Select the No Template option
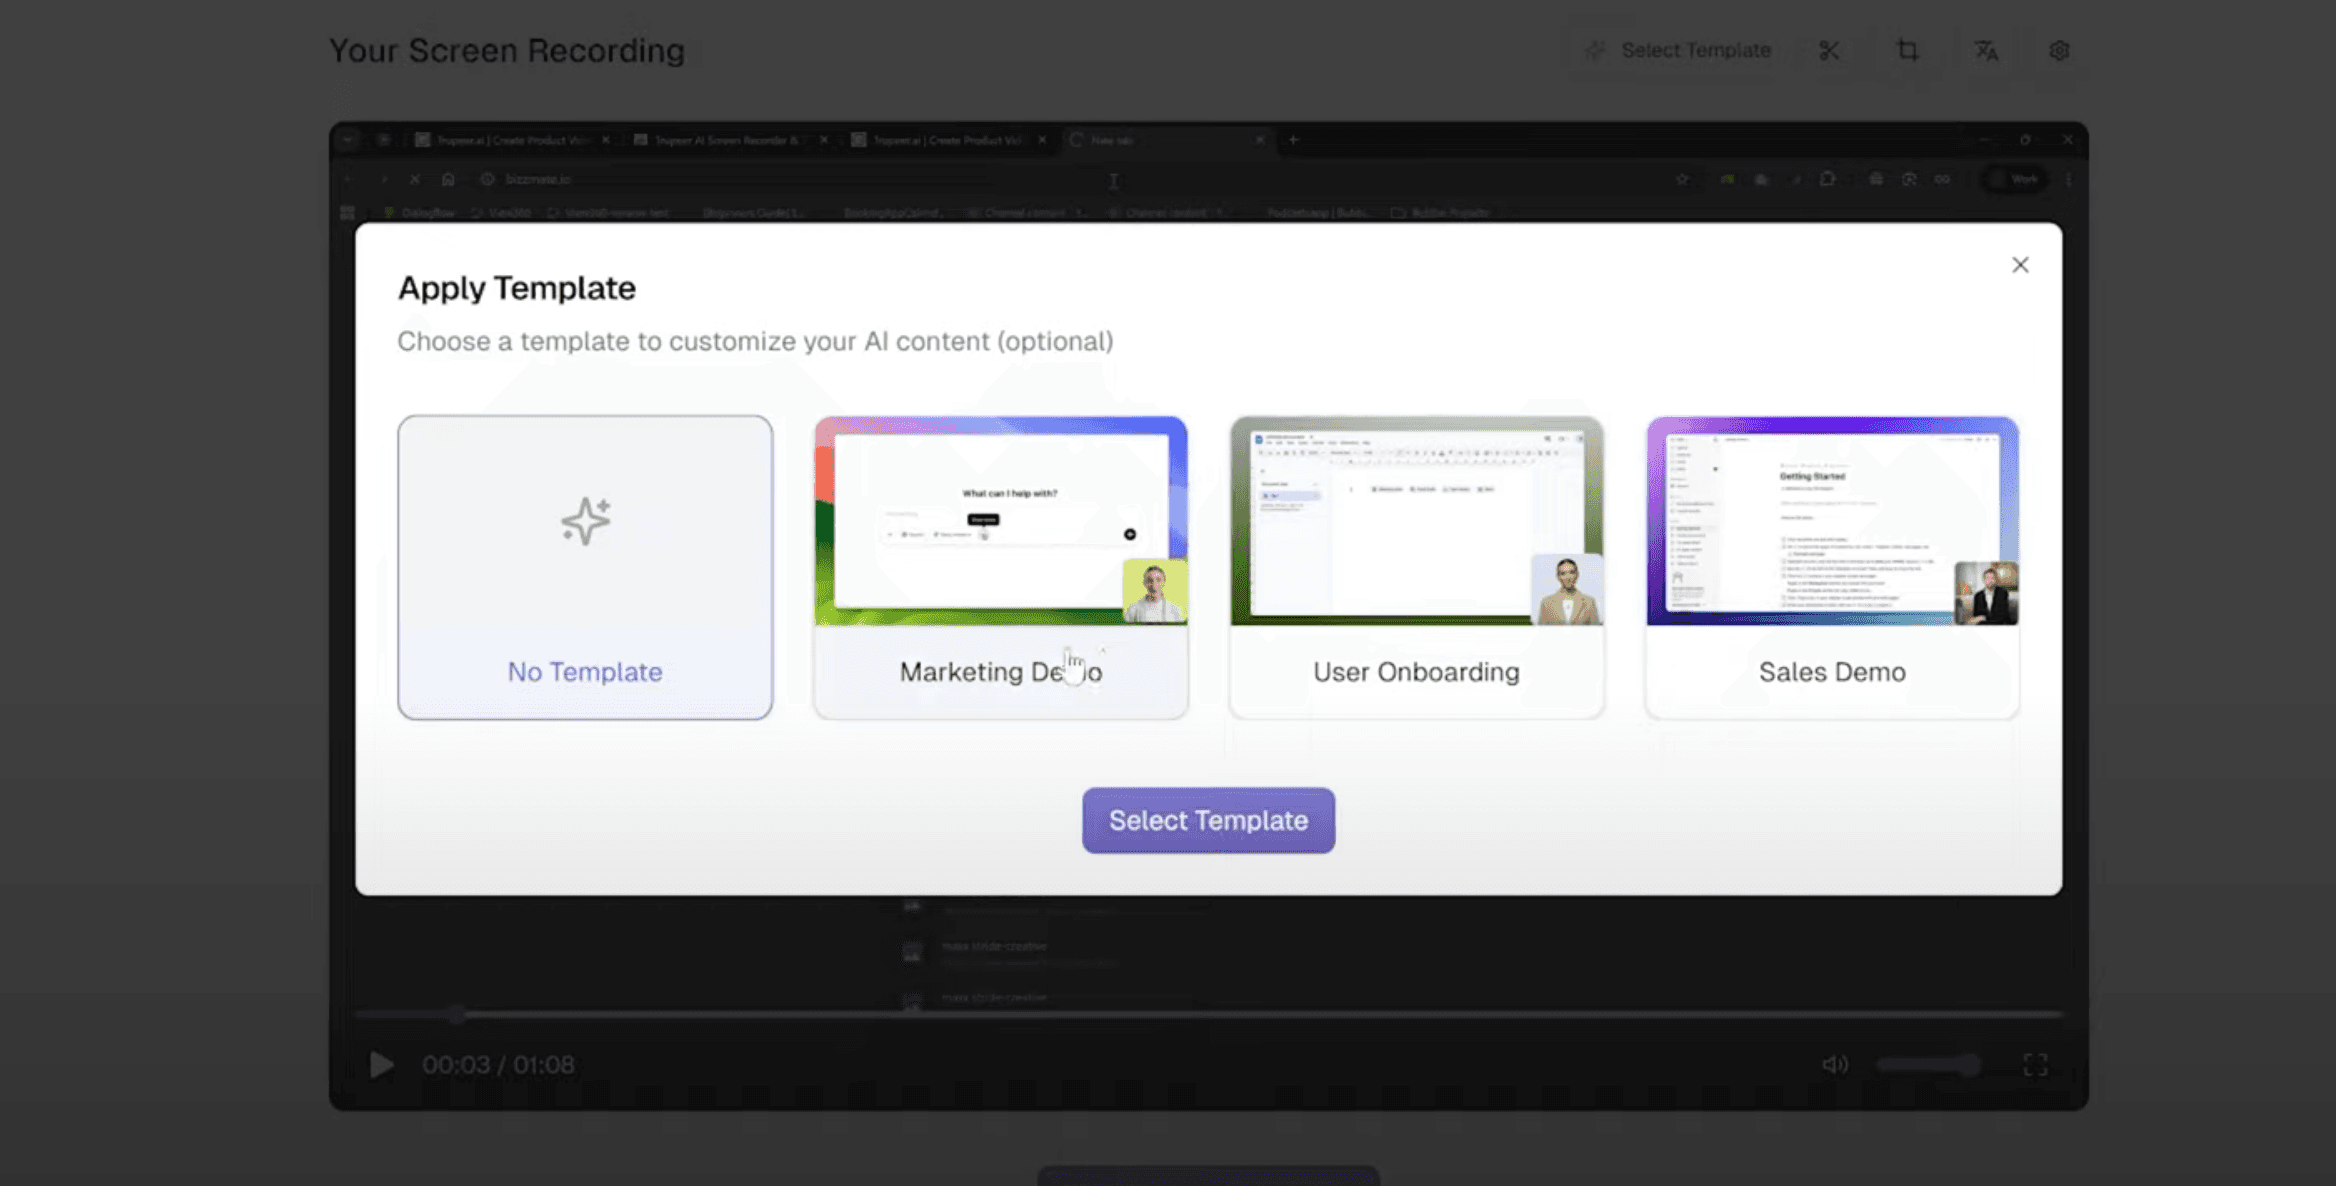The image size is (2336, 1186). coord(584,567)
